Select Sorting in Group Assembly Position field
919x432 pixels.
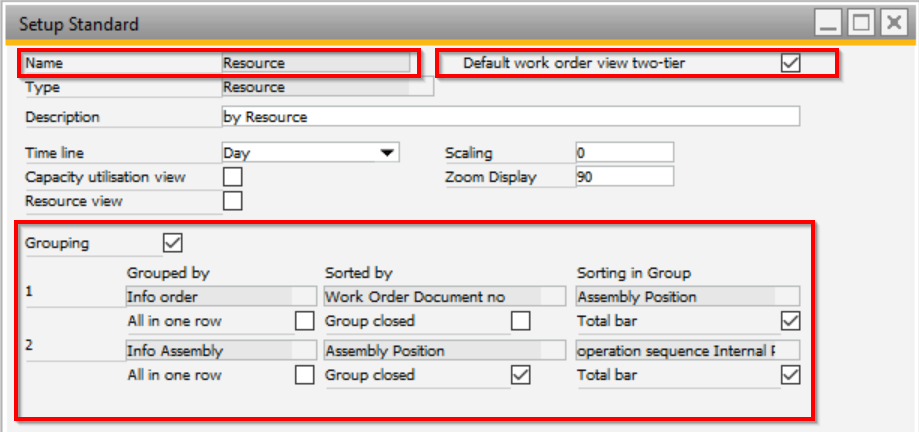click(x=688, y=296)
